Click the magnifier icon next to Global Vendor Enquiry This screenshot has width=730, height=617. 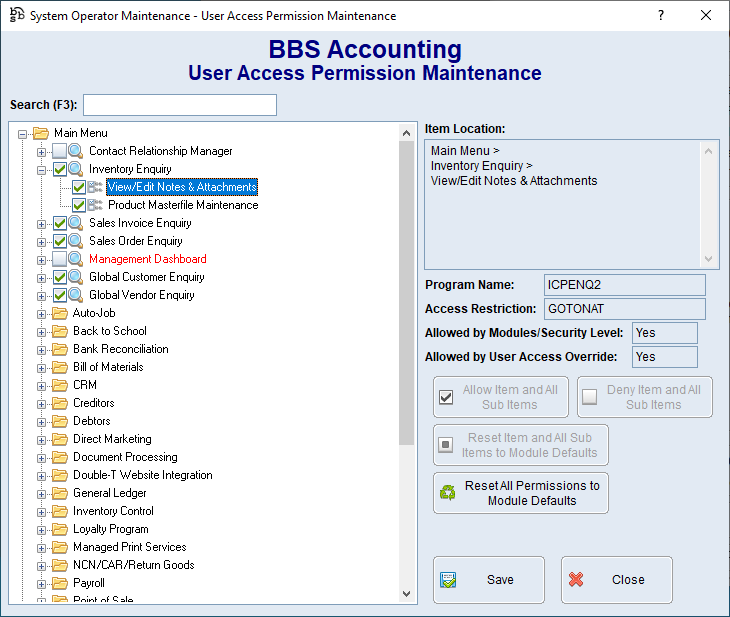pos(76,295)
